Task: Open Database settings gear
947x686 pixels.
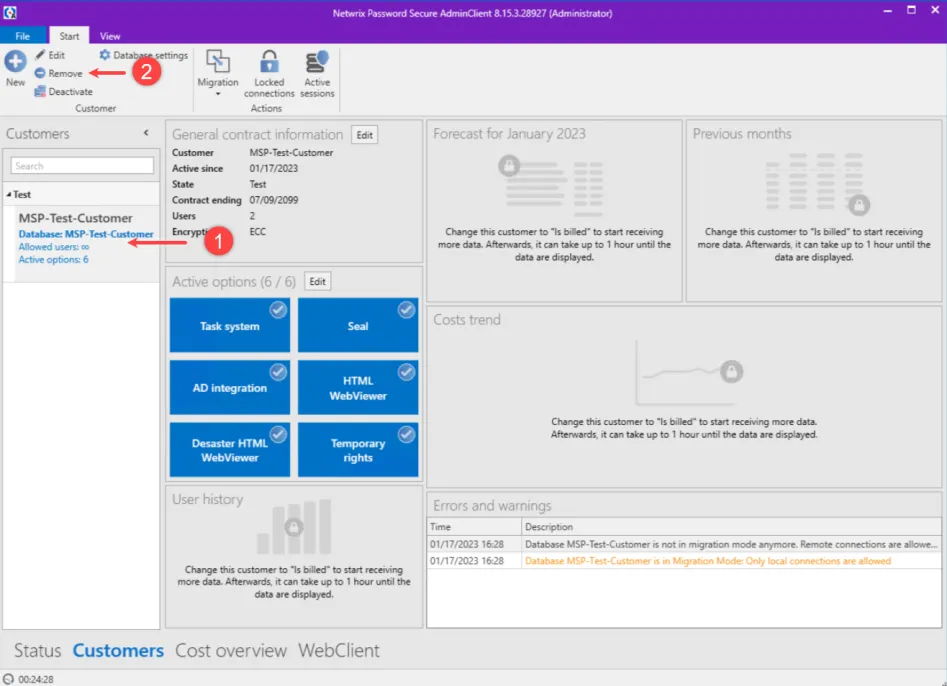Action: click(105, 55)
